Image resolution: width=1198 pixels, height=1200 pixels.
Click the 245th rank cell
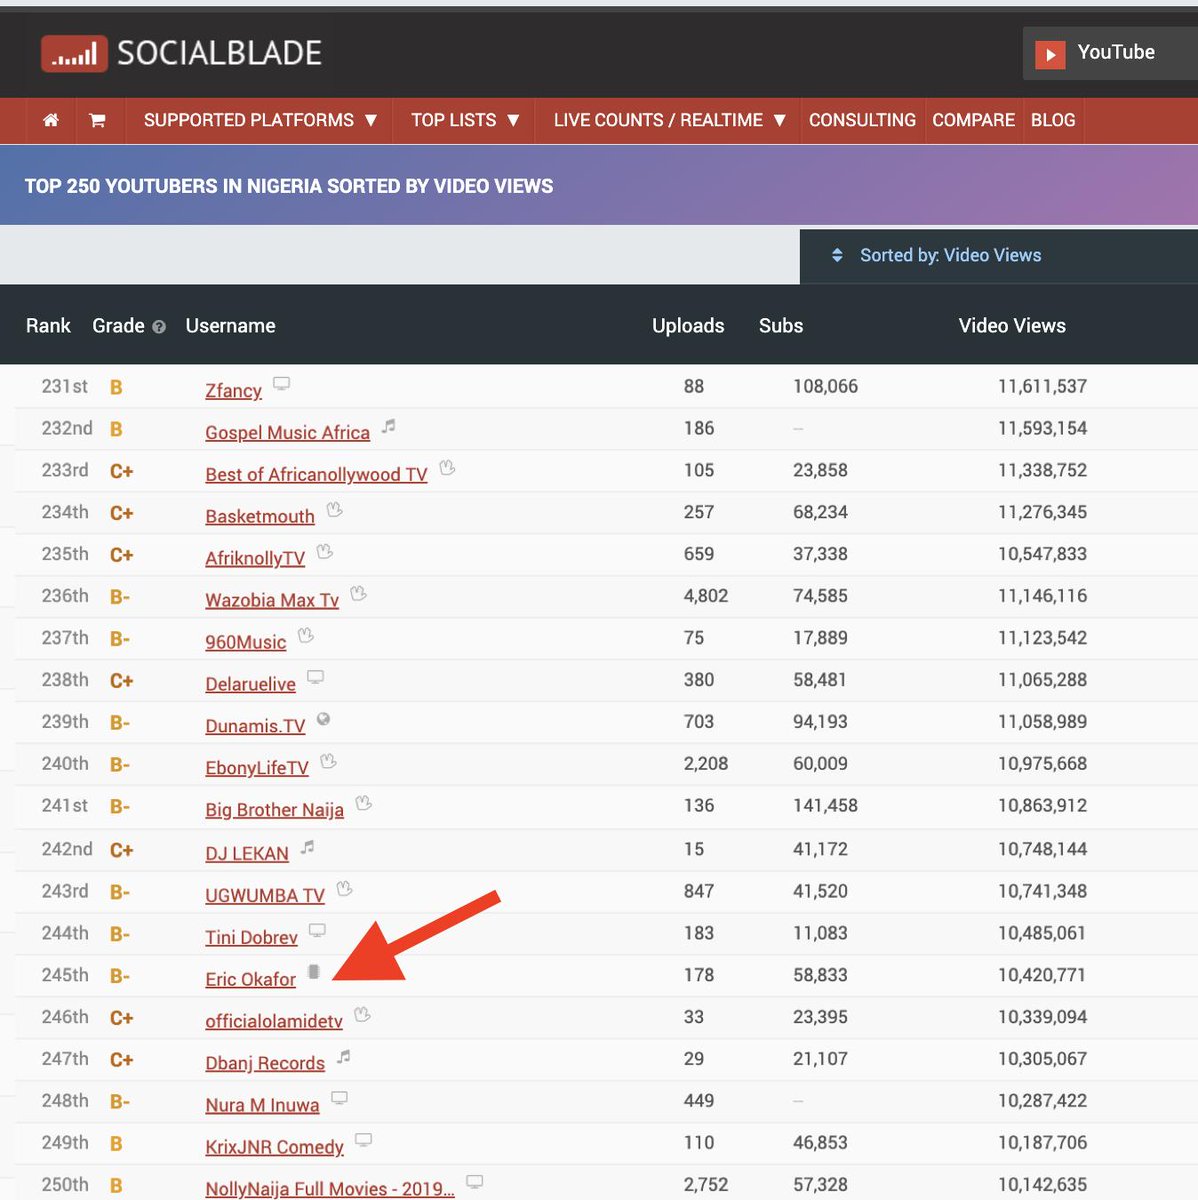[65, 975]
